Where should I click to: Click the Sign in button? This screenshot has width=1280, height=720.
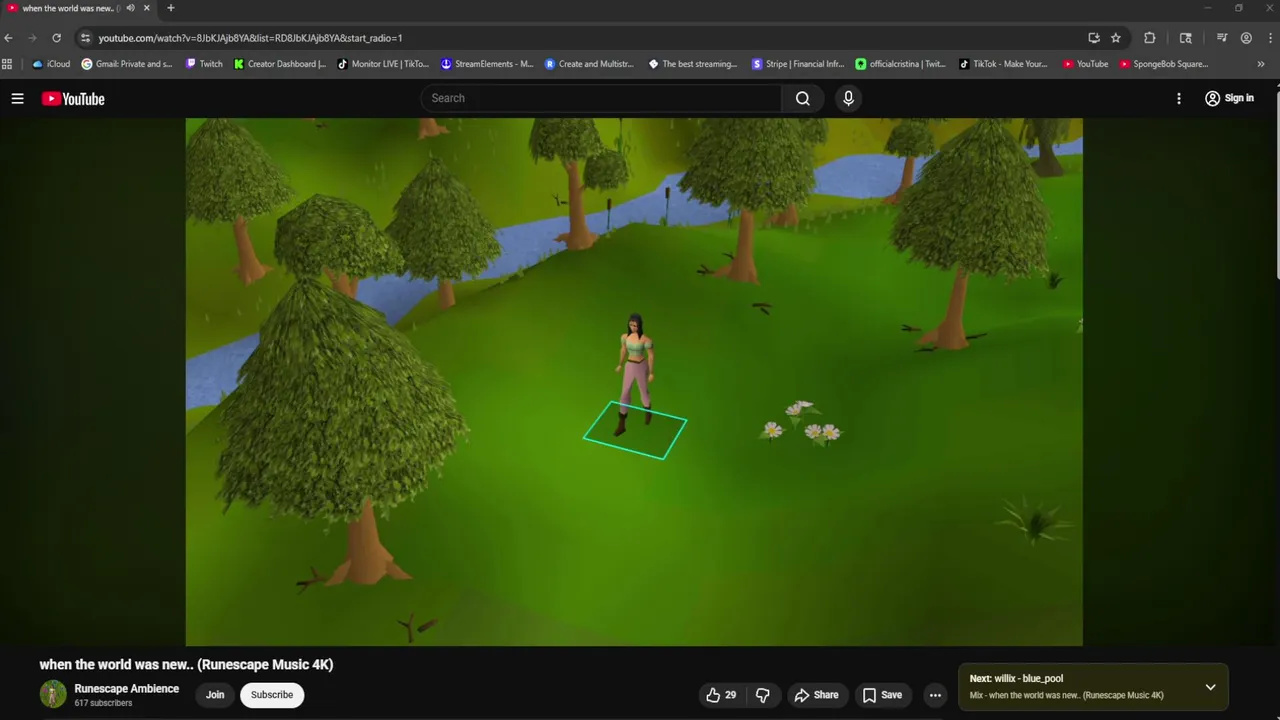pyautogui.click(x=1229, y=98)
